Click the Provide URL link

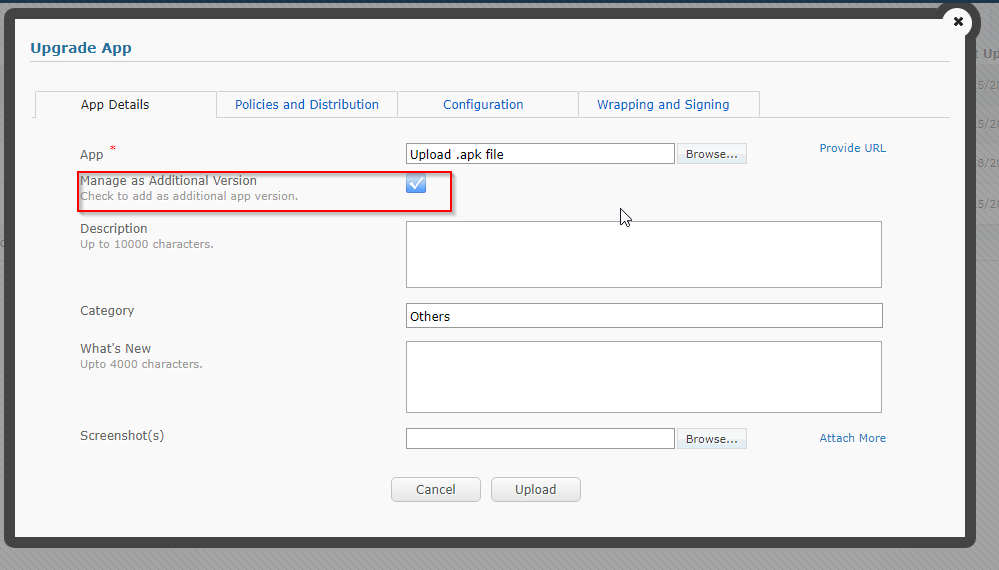click(852, 148)
